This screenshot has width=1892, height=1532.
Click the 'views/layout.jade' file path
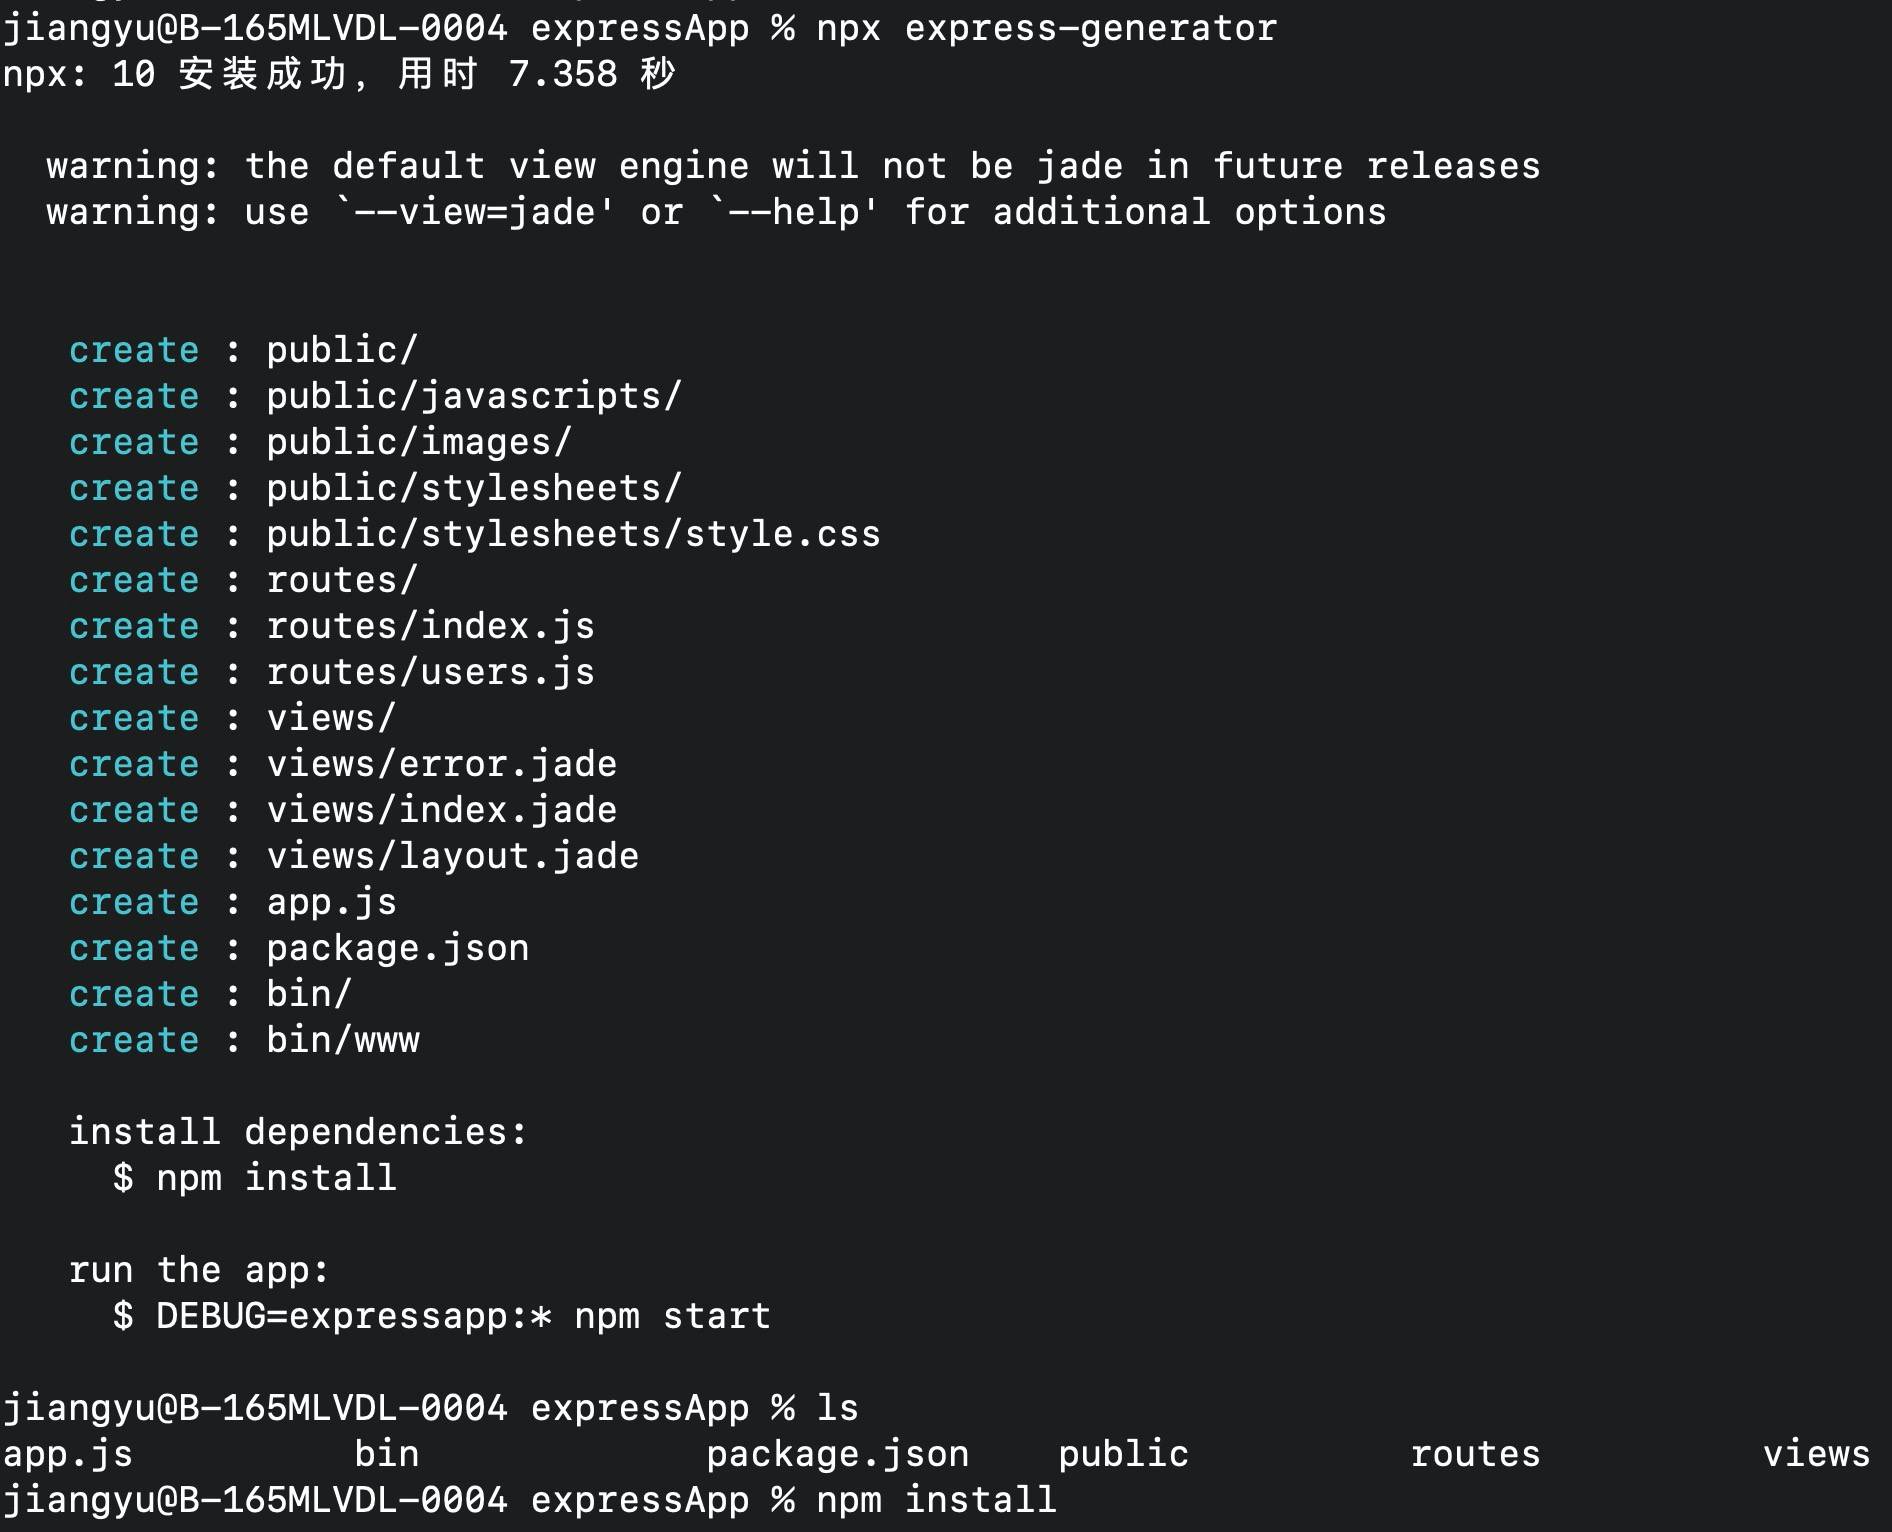click(x=452, y=856)
